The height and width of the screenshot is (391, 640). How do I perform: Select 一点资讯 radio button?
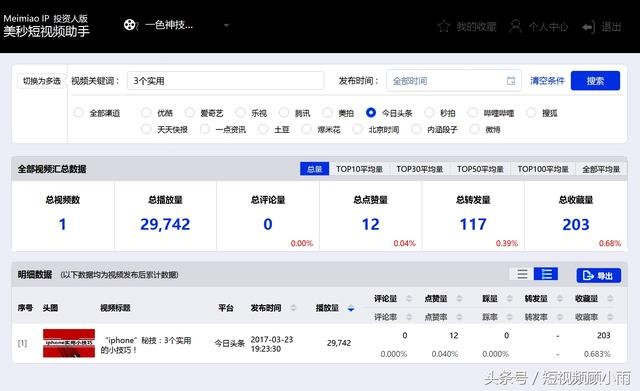204,129
